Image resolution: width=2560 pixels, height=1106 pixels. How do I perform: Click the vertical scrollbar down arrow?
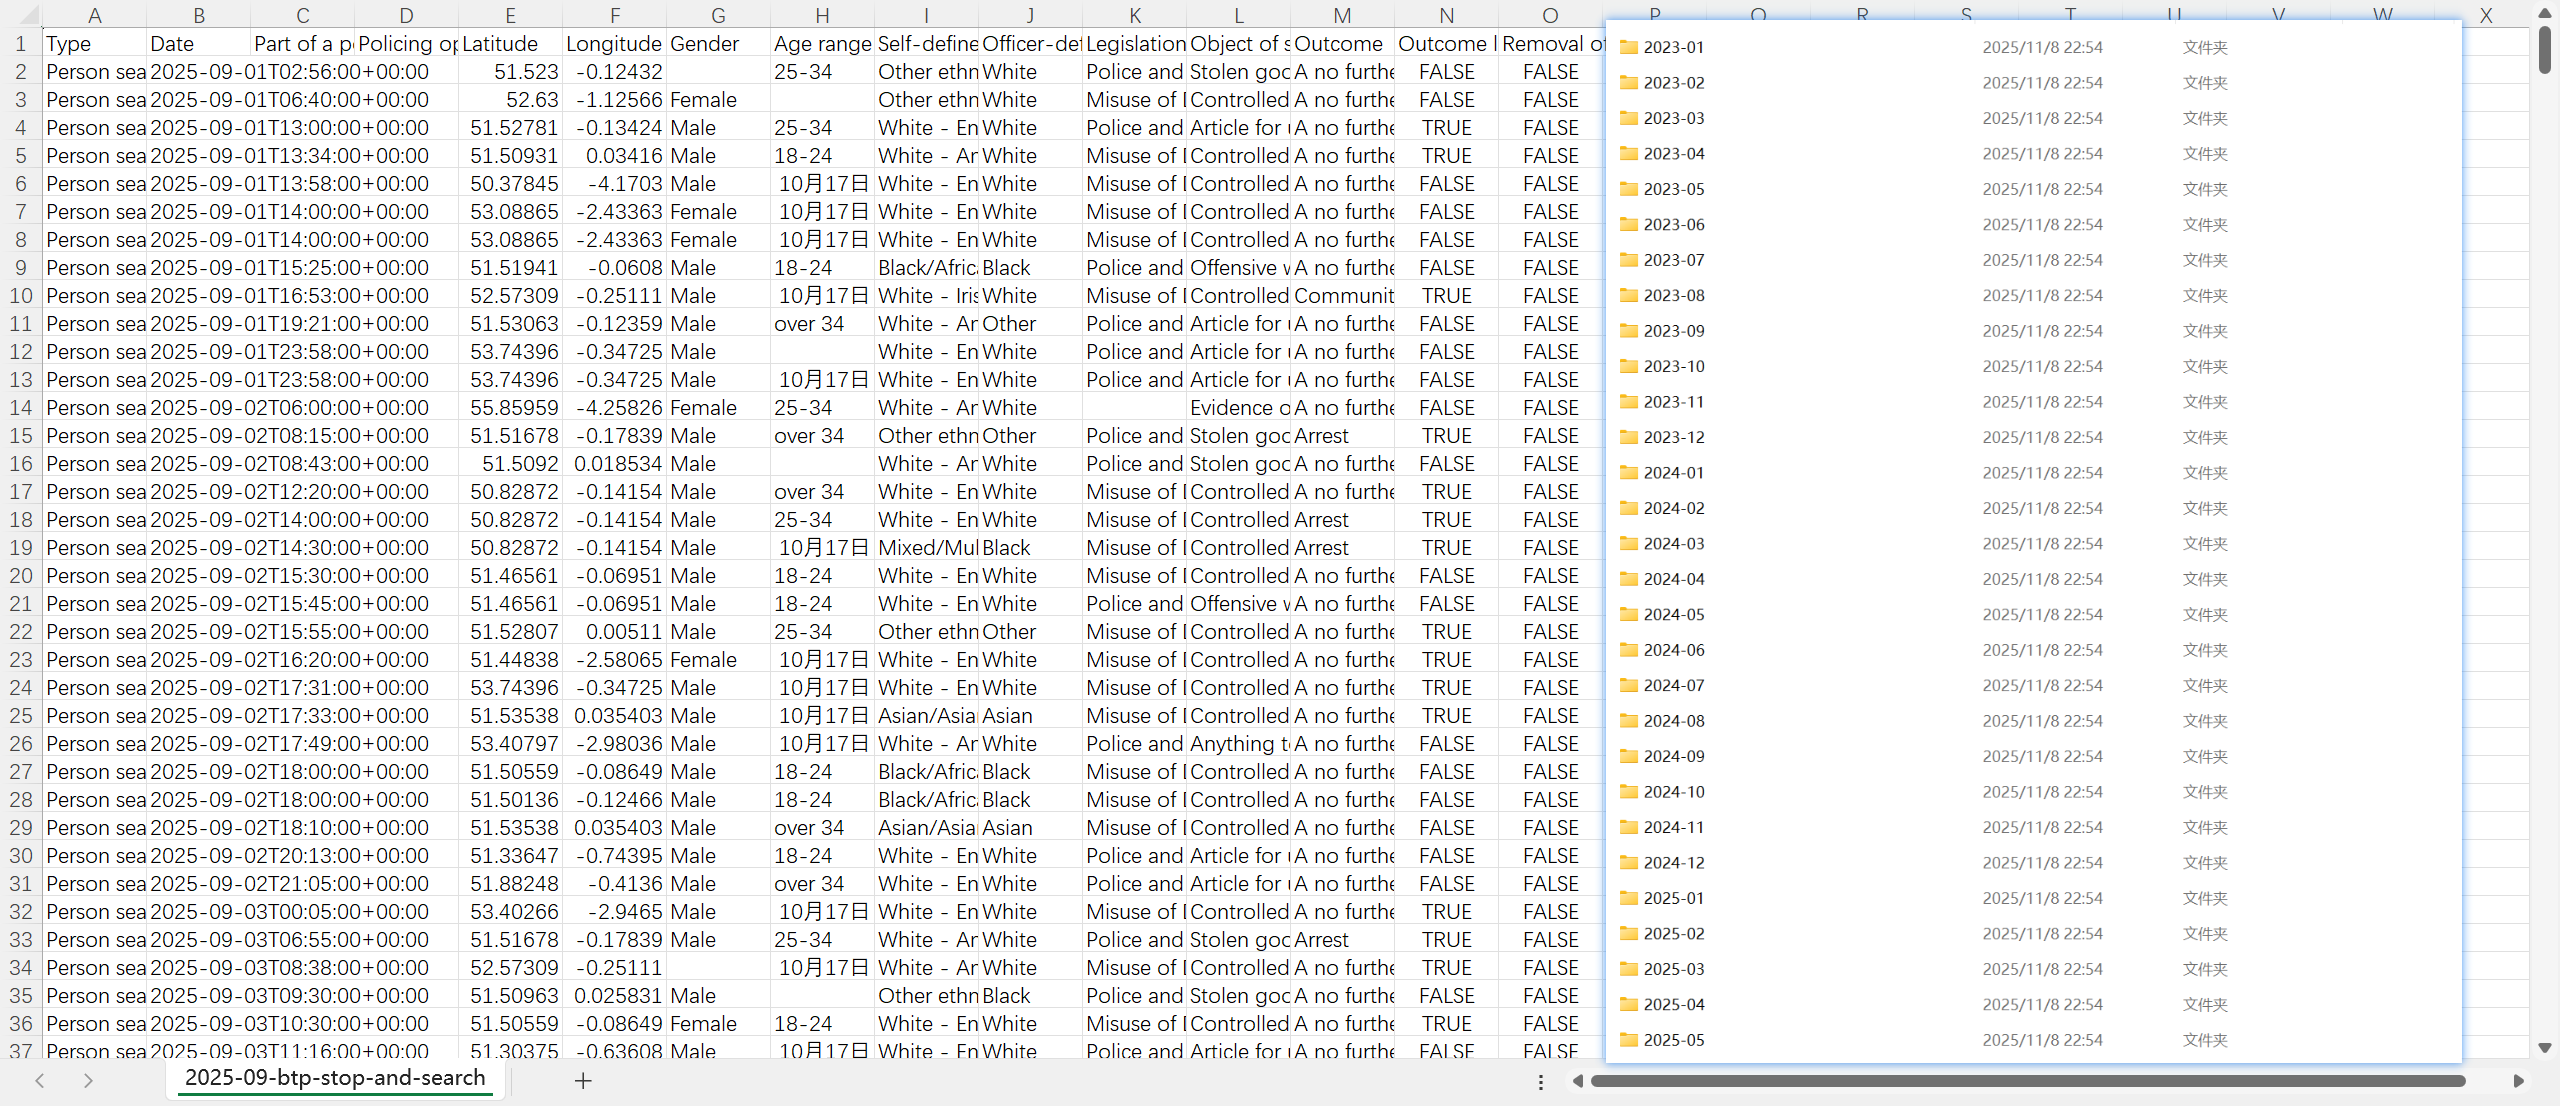point(2545,1048)
